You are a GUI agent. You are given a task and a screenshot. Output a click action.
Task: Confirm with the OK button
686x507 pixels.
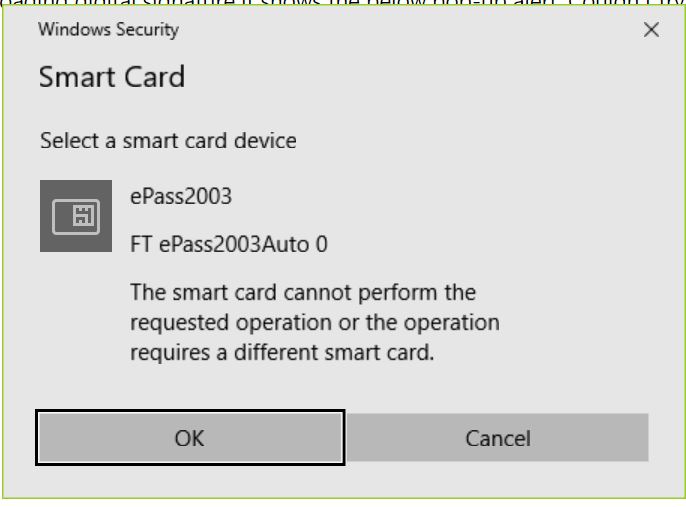190,438
